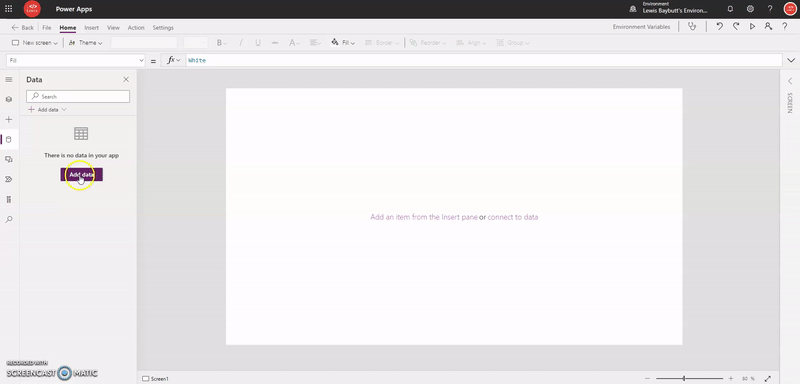Expand the right SCREEN properties pane

click(790, 81)
